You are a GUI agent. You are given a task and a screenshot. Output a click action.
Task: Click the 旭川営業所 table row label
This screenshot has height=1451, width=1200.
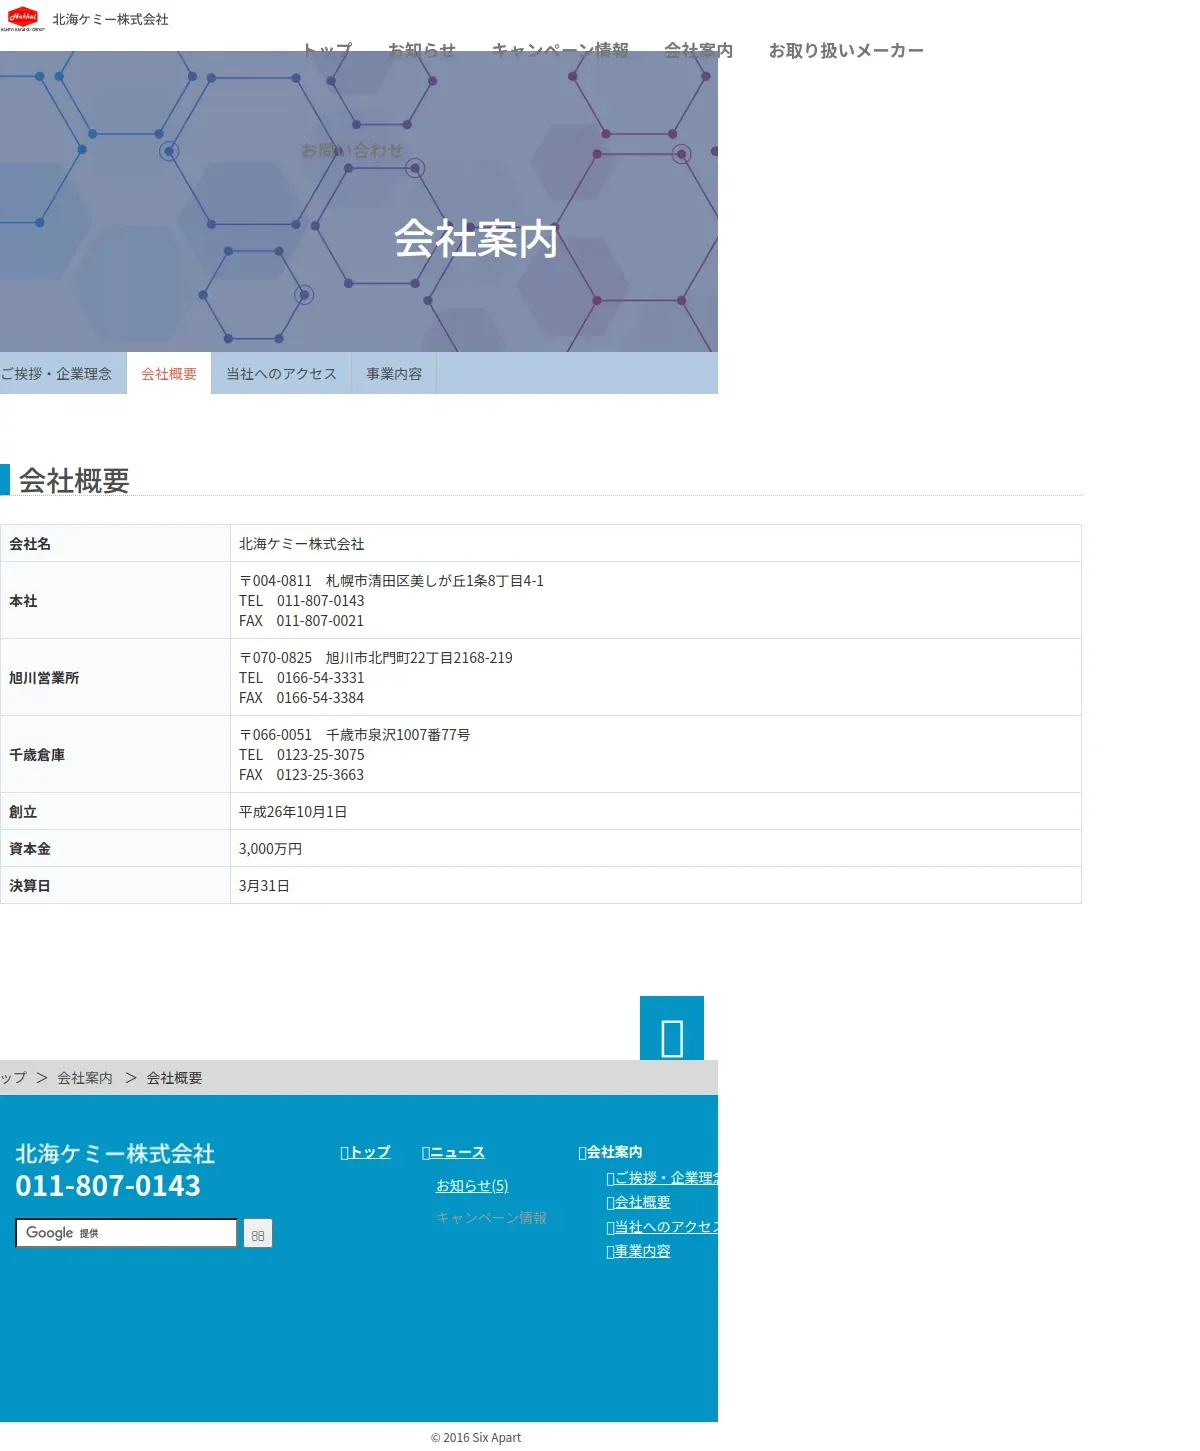point(44,678)
